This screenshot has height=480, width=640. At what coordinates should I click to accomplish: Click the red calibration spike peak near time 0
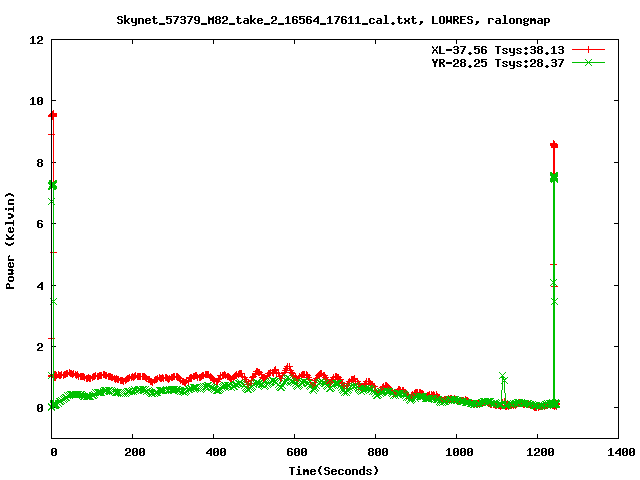click(53, 115)
